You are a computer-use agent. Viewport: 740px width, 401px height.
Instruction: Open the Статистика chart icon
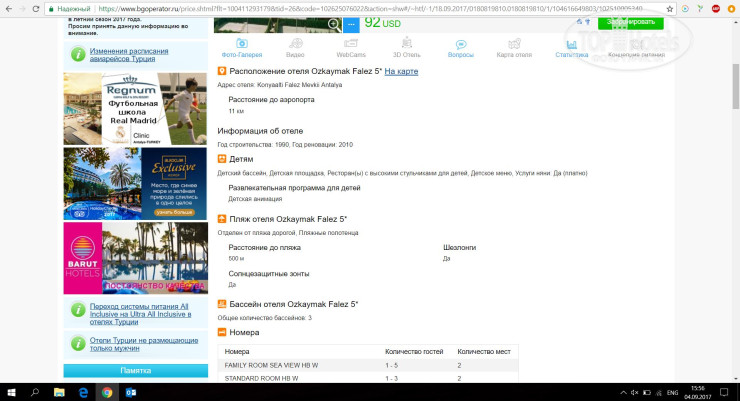click(571, 46)
